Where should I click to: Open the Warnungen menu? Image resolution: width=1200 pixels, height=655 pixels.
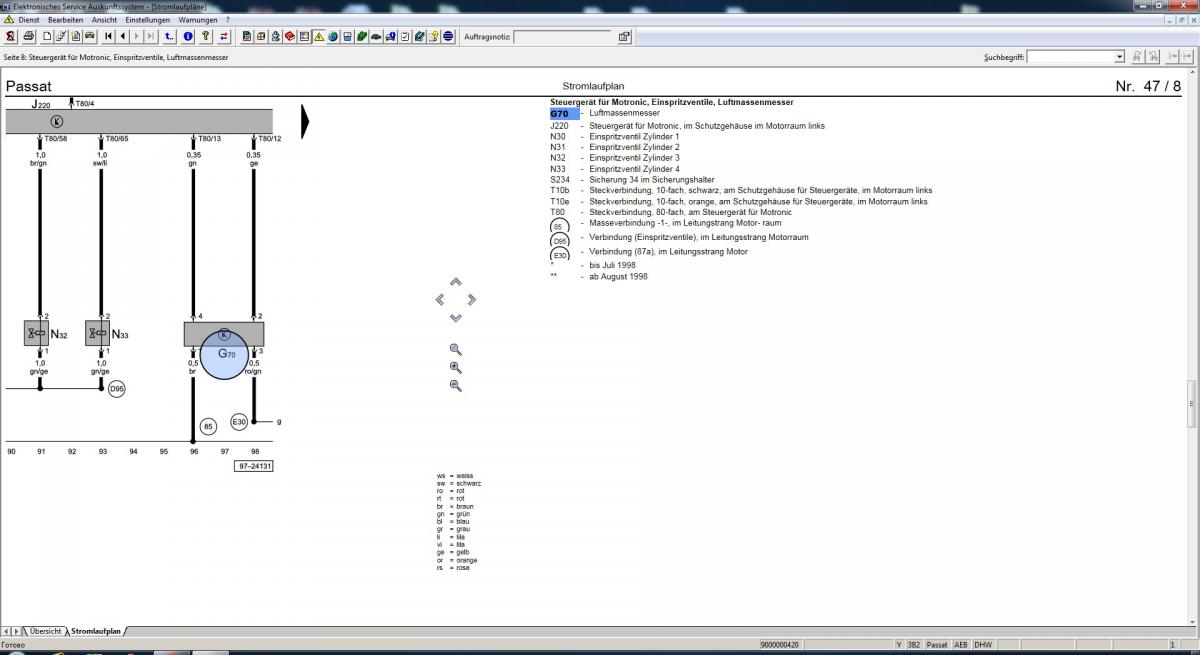click(x=198, y=19)
